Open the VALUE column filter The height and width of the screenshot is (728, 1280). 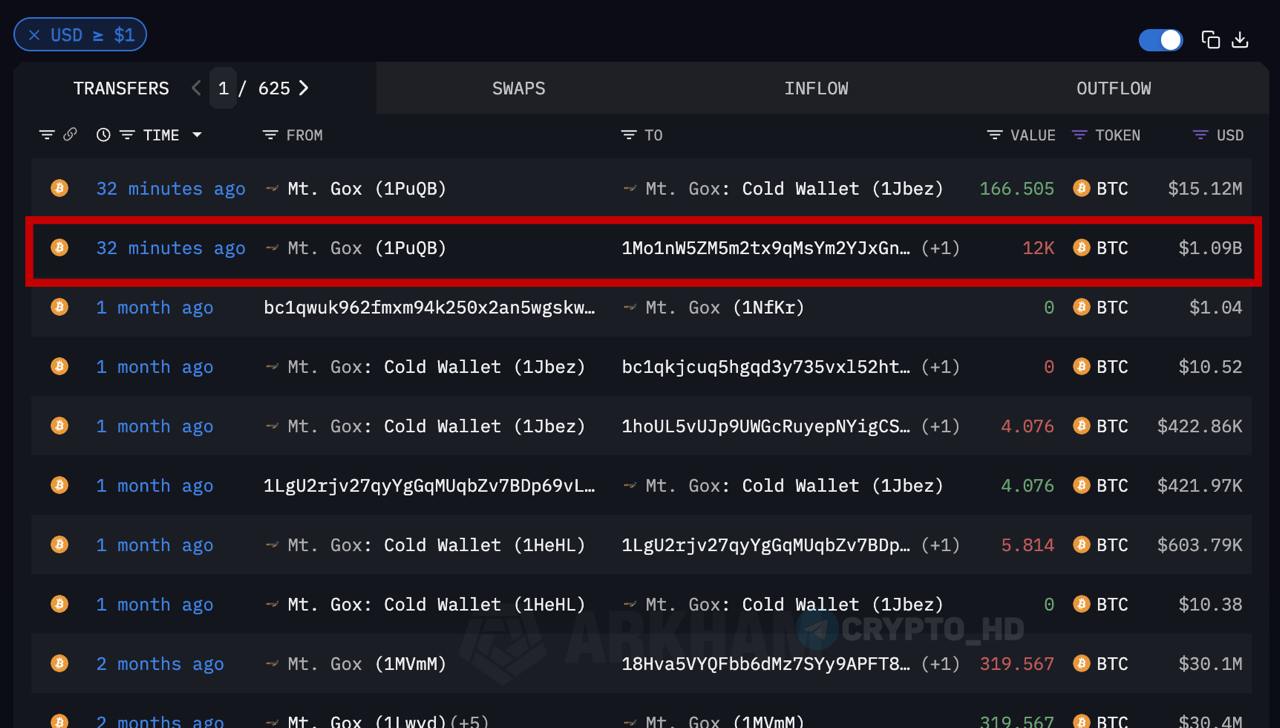pos(994,135)
